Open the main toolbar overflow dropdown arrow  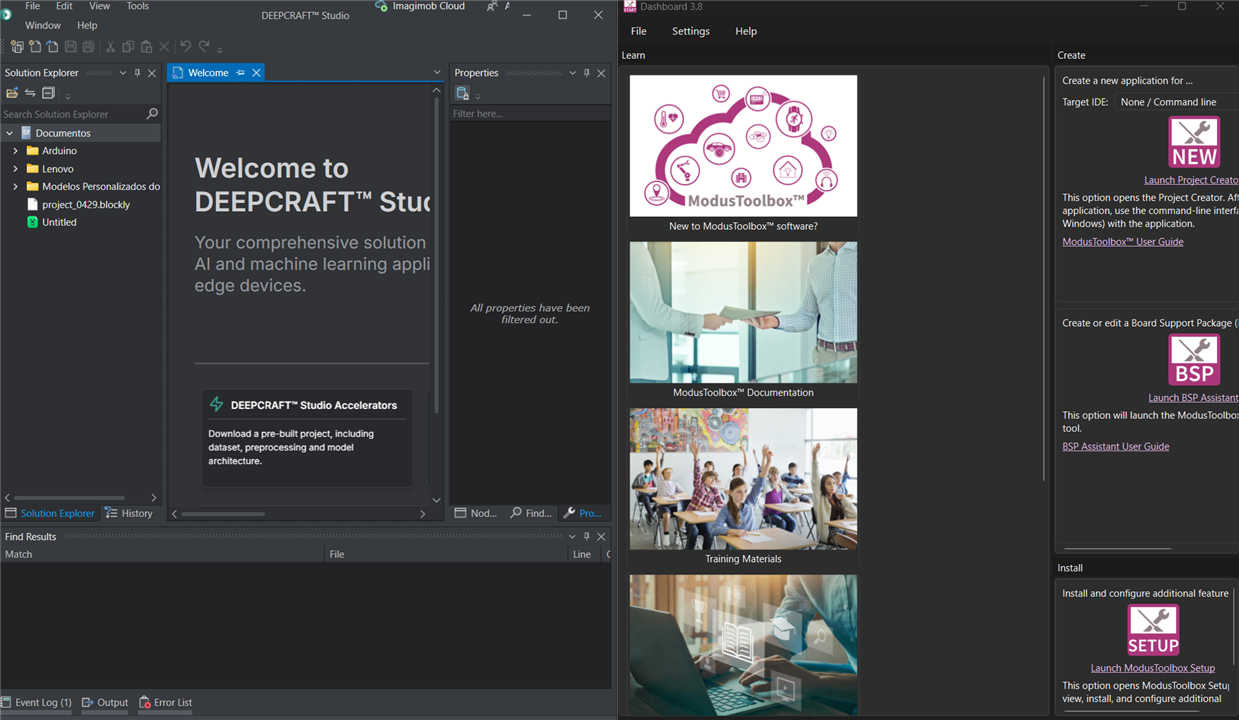click(x=220, y=50)
